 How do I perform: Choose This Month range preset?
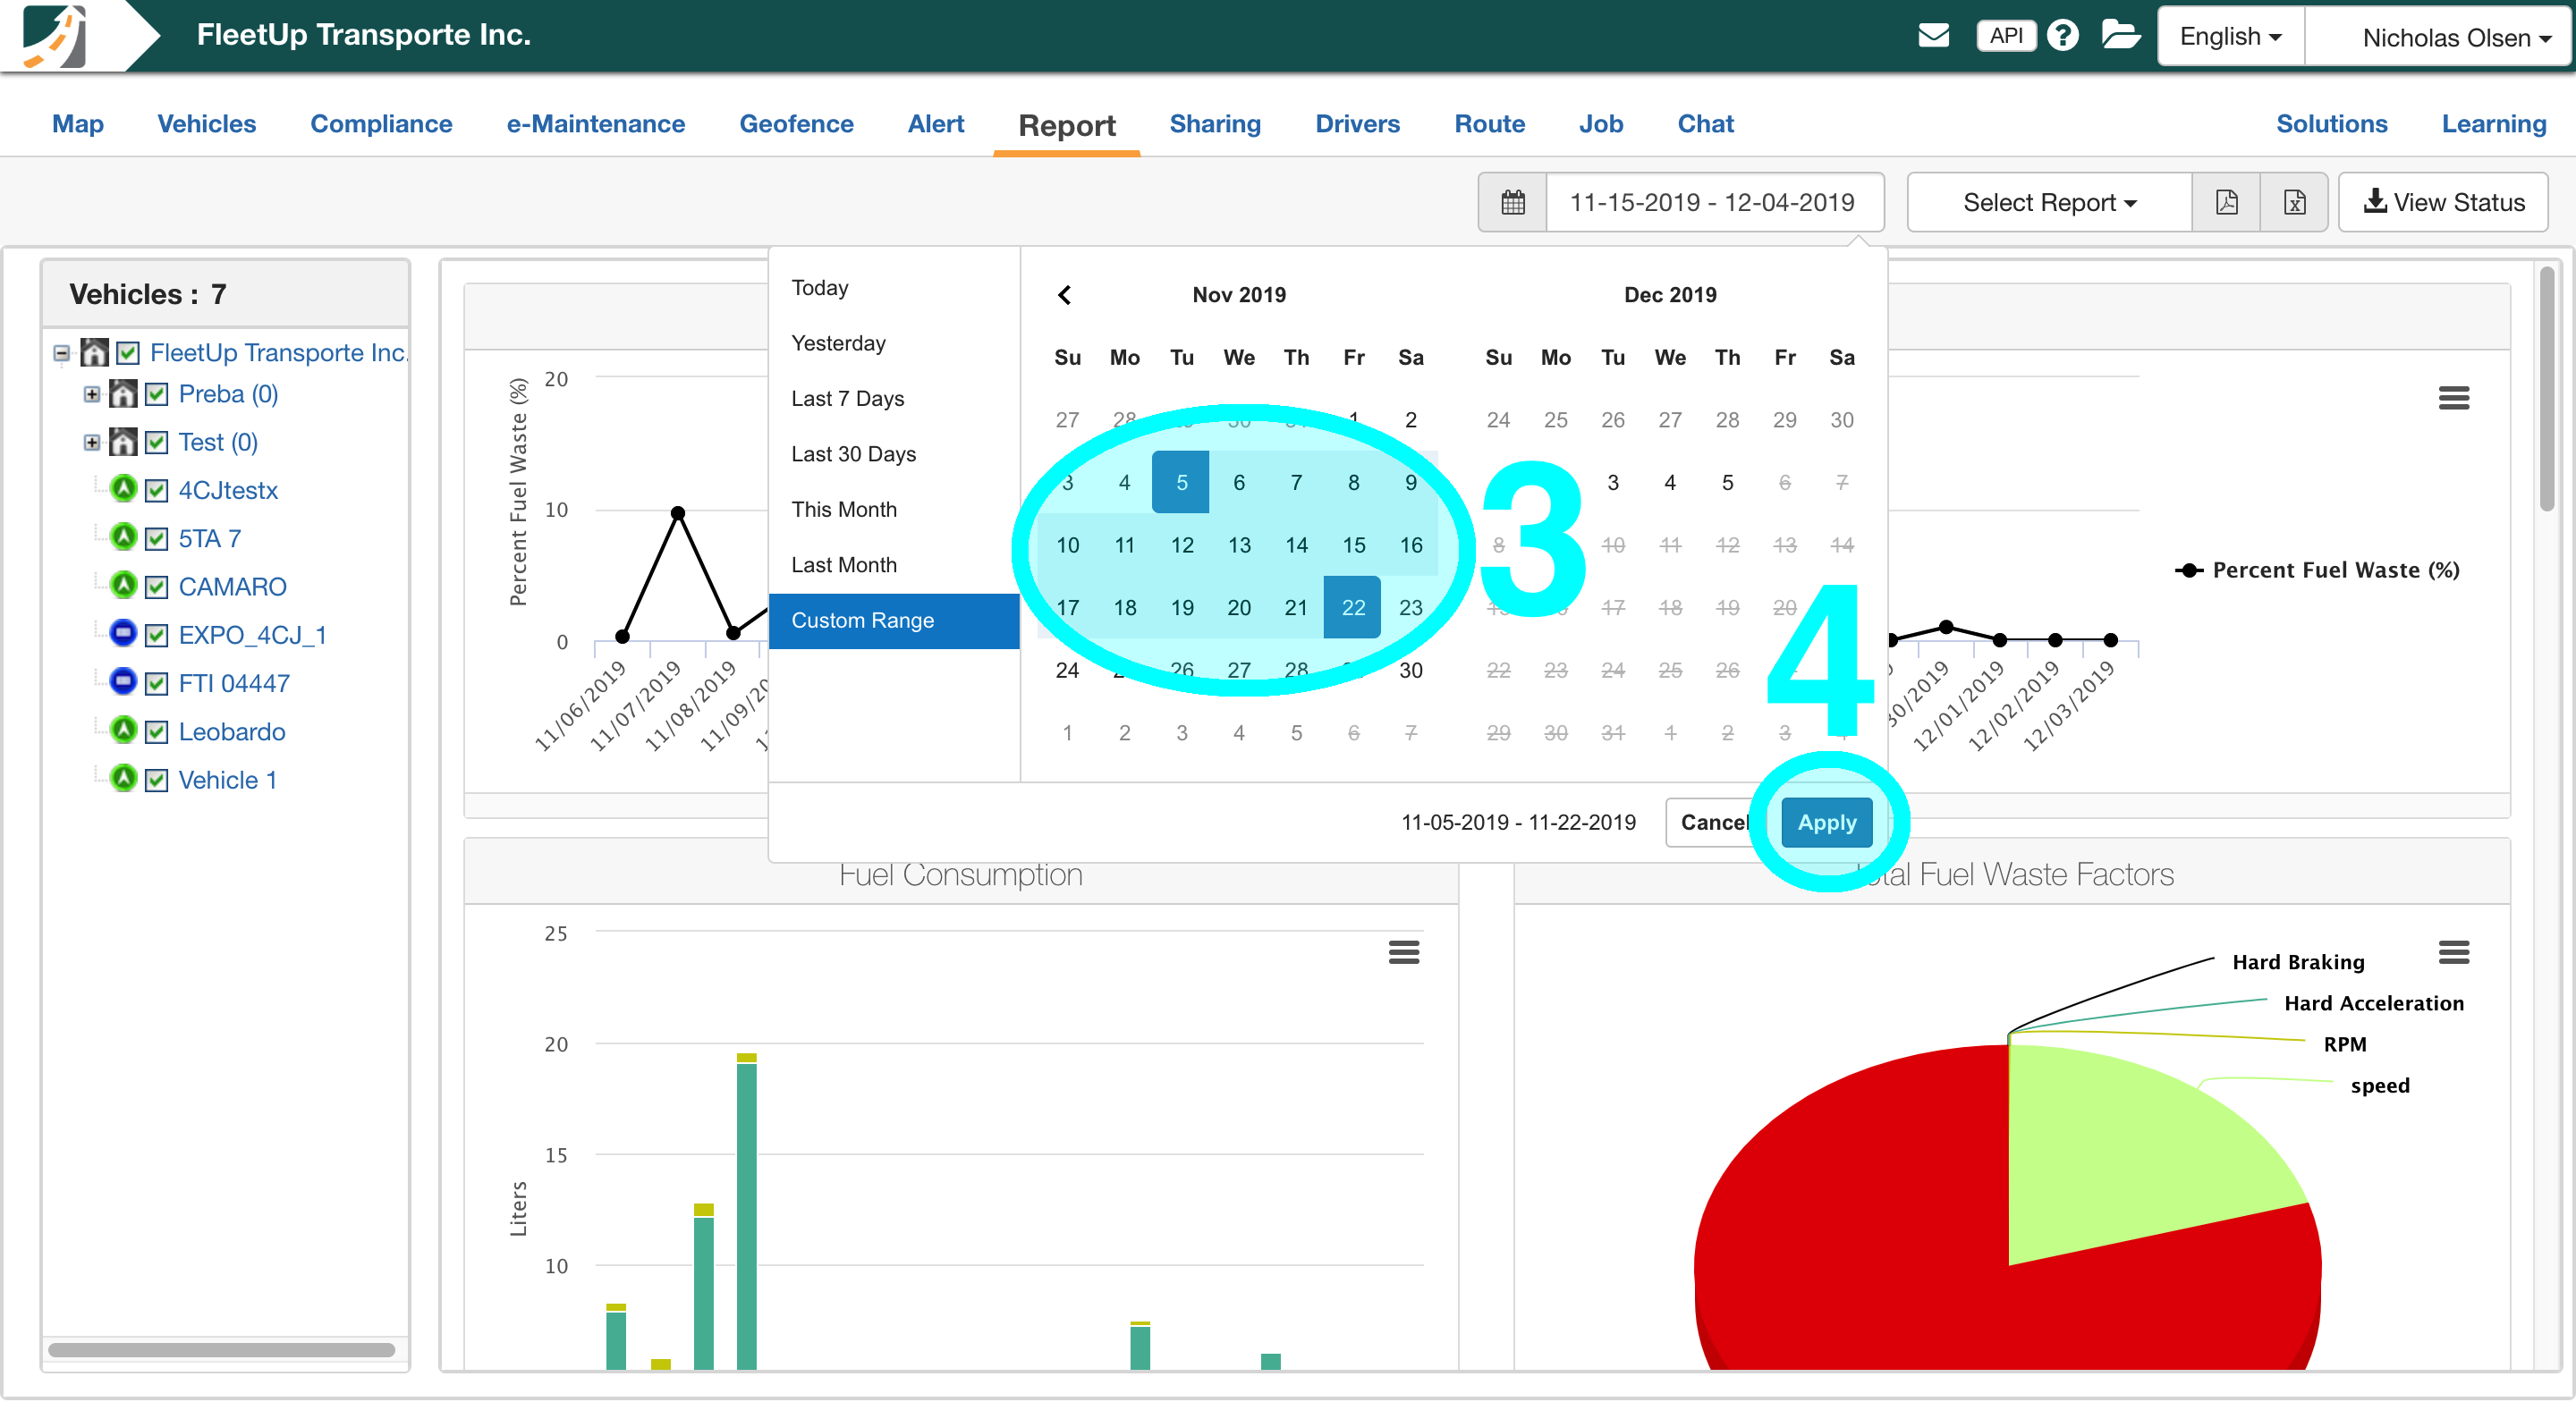click(895, 509)
